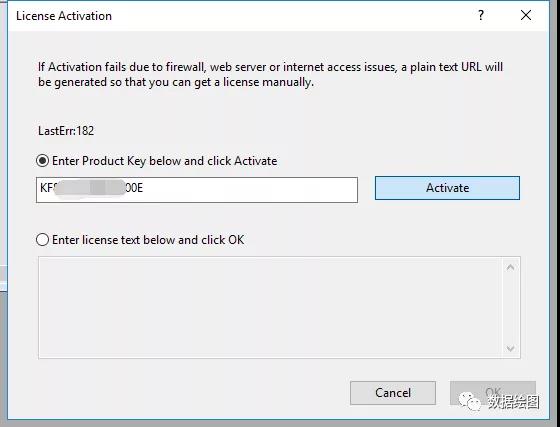Select the Enter license text radio button
560x427 pixels.
click(42, 240)
